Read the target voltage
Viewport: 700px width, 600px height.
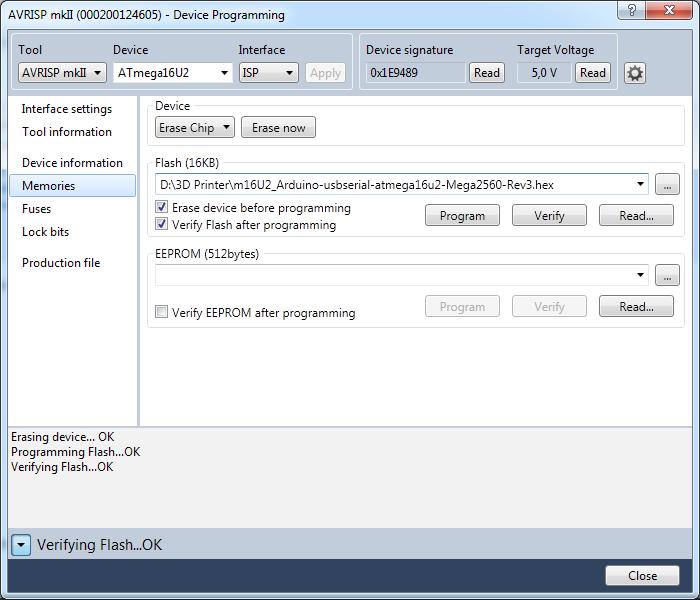tap(593, 73)
